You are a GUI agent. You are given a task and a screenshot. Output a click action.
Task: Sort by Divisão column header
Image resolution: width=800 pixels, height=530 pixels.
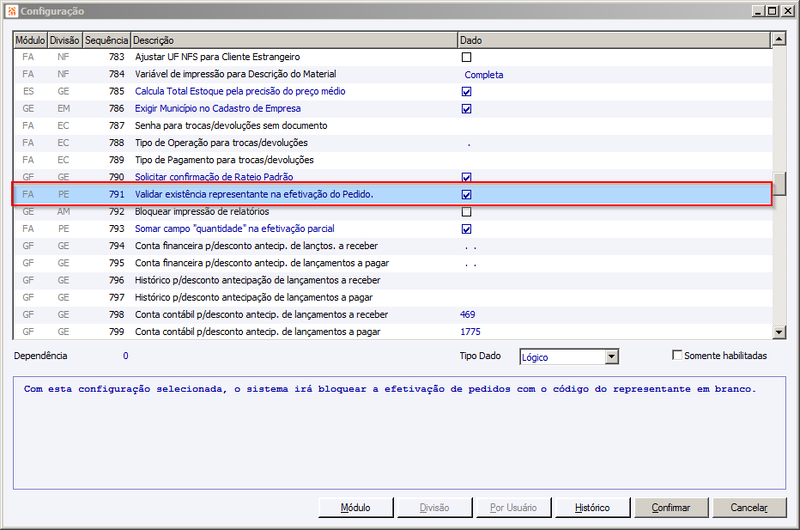pos(65,40)
